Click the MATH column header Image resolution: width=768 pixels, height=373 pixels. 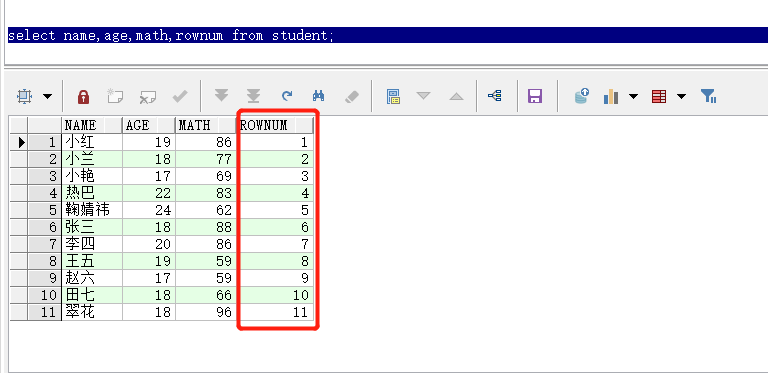(x=205, y=125)
